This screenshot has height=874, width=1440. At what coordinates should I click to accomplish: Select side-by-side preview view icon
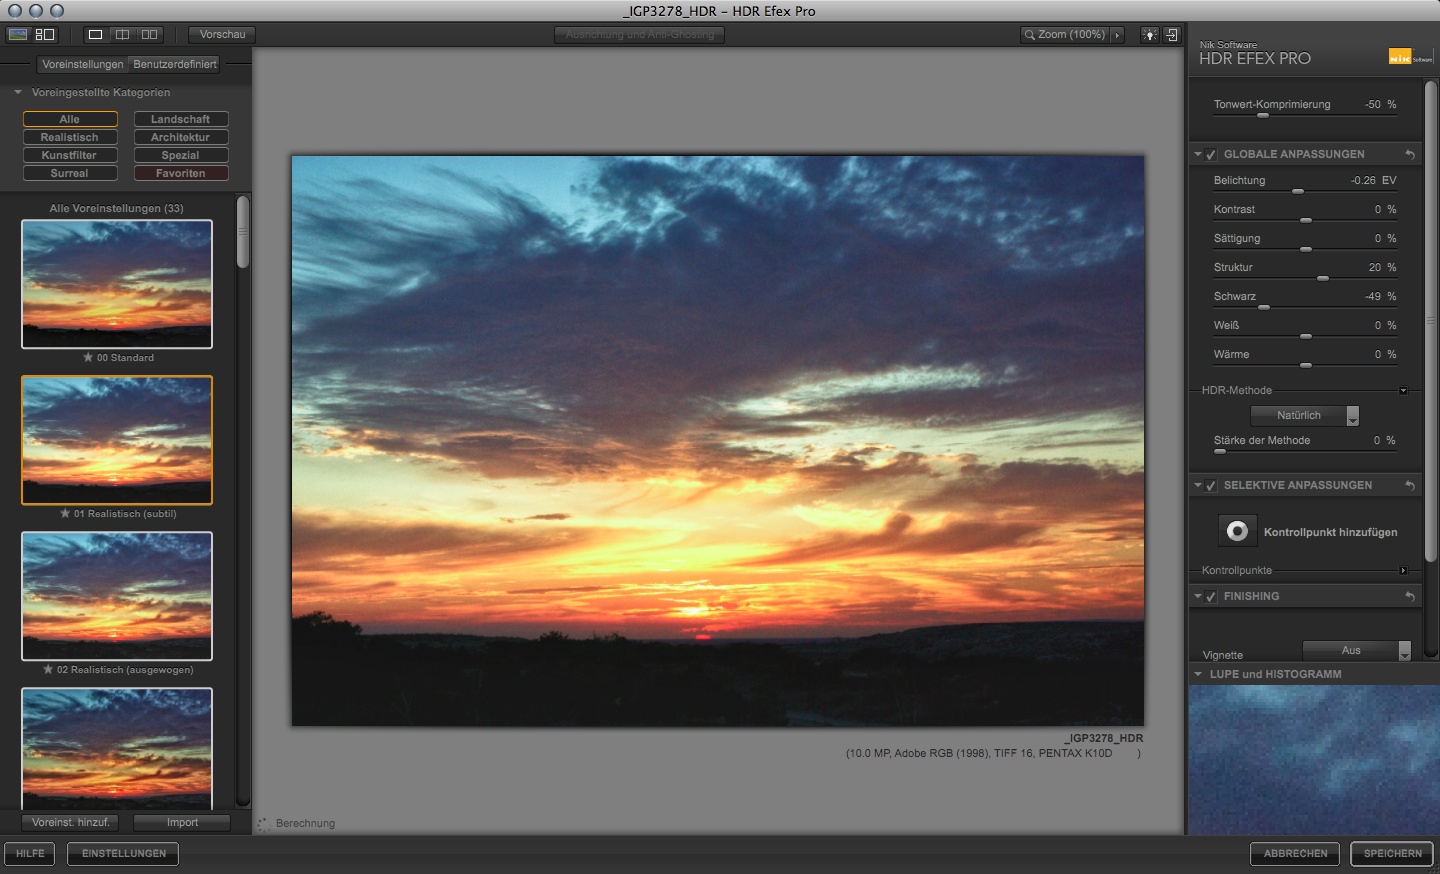coord(149,34)
